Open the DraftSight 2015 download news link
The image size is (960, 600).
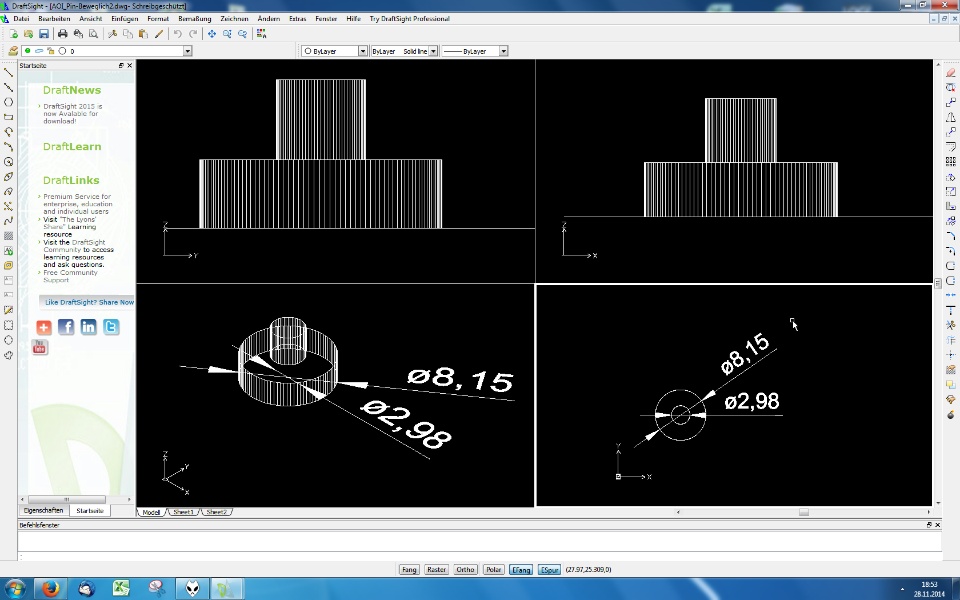pos(73,113)
